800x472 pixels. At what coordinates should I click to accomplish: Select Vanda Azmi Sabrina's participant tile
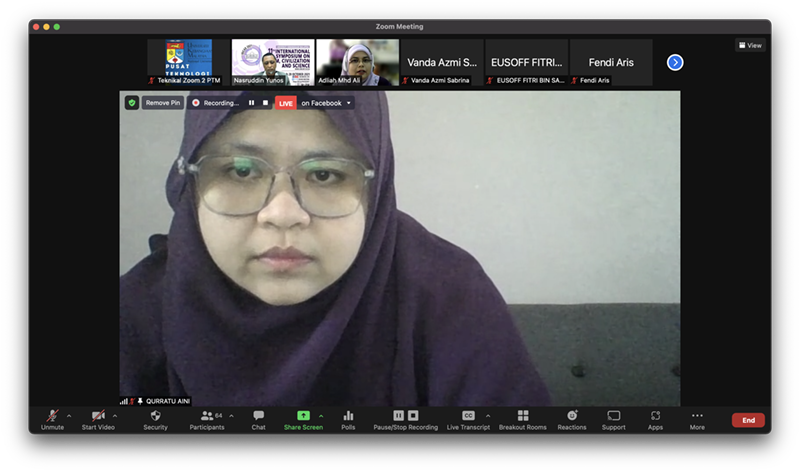tap(441, 63)
